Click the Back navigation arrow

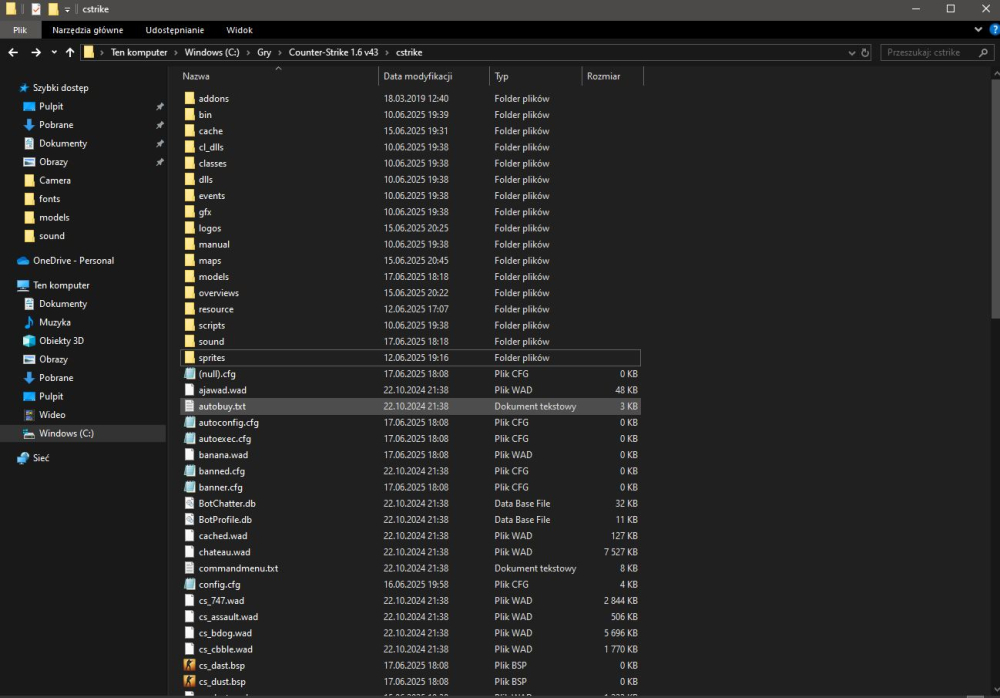[13, 52]
